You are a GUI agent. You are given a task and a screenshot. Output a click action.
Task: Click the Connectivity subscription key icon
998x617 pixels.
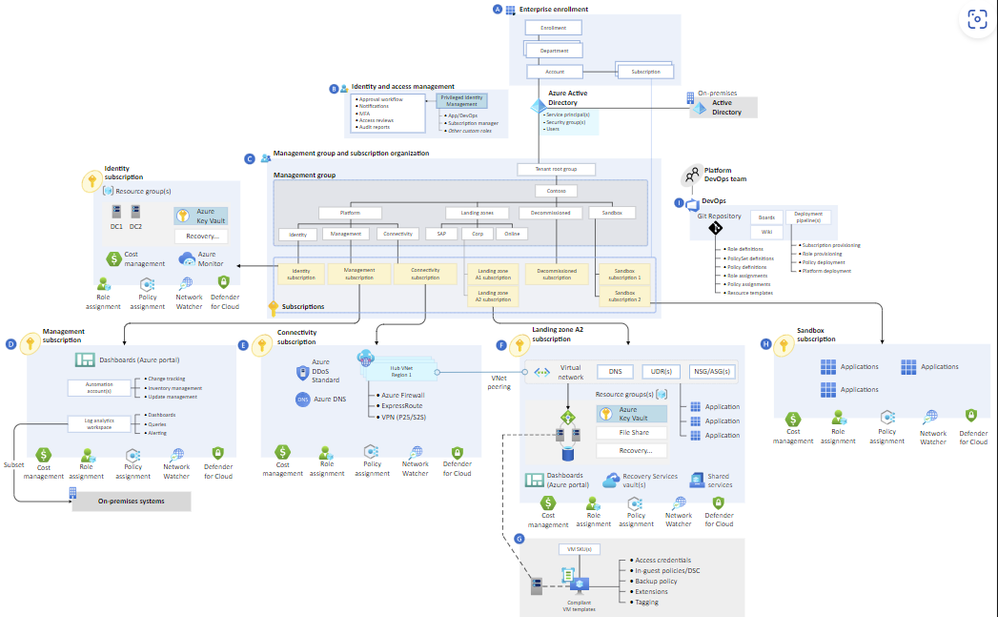262,345
